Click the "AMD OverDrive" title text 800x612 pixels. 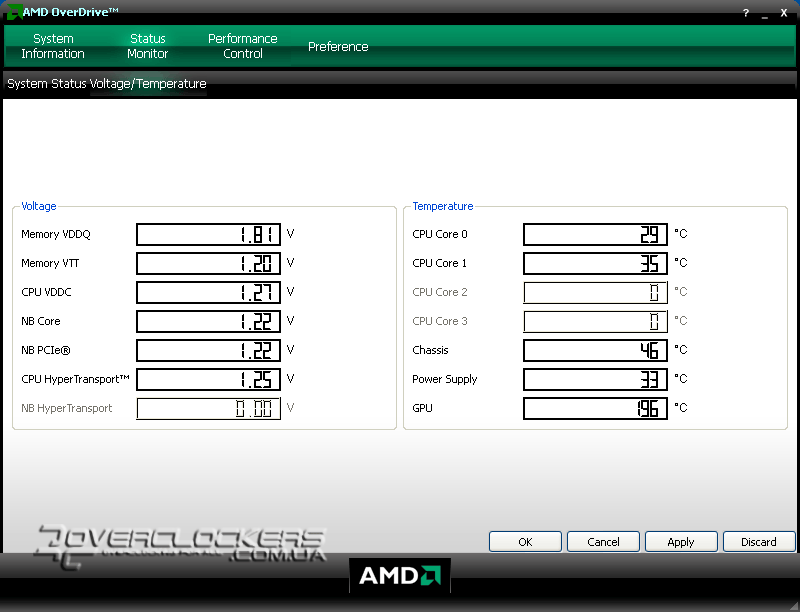click(70, 12)
